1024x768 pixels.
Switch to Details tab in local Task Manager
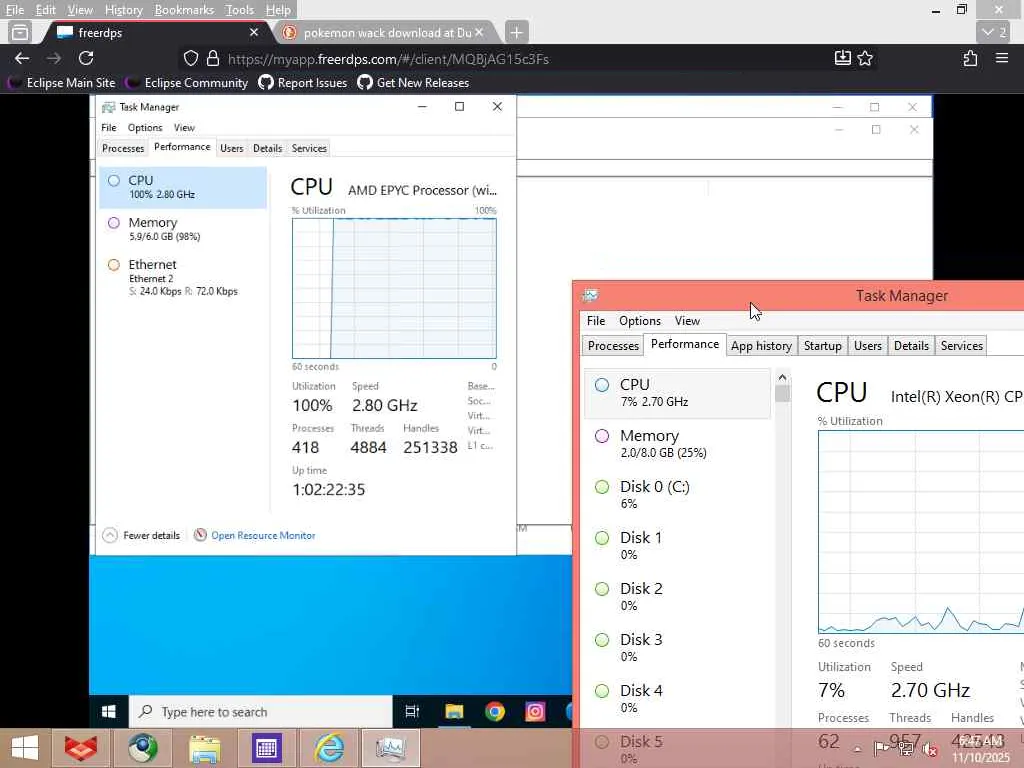911,345
